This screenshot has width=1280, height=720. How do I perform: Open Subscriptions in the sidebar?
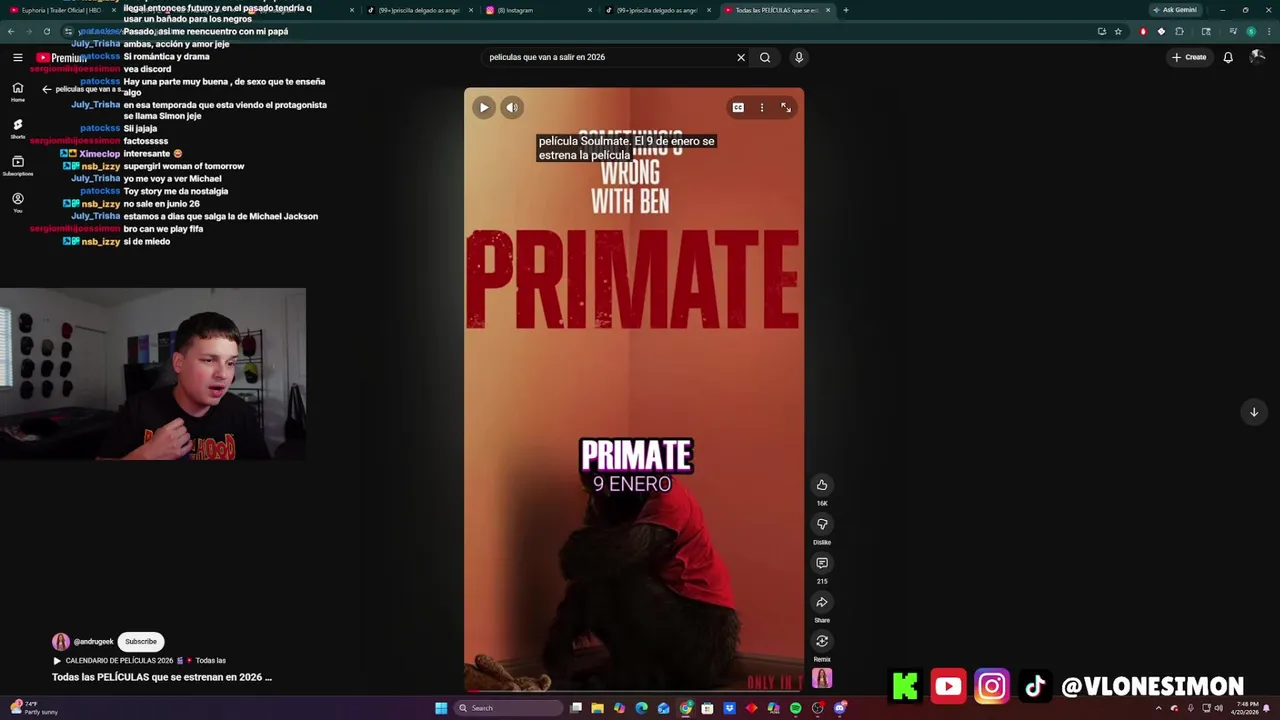[x=17, y=165]
